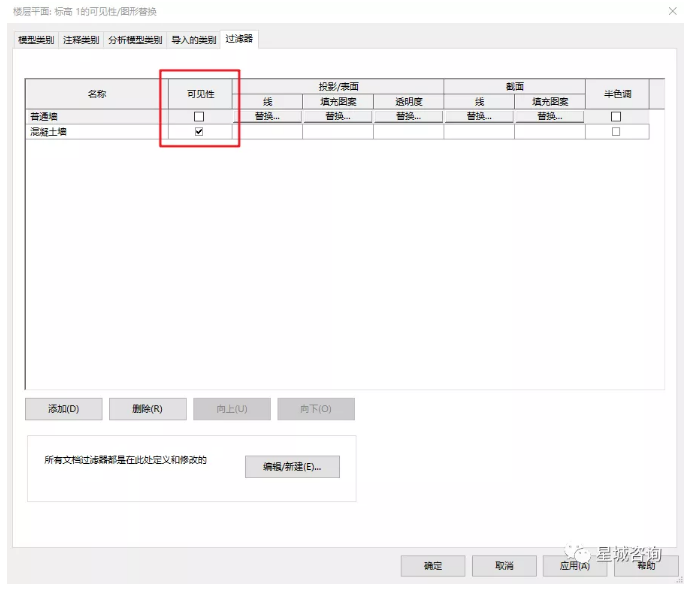This screenshot has height=591, width=694.
Task: Click projection 线 cell of 混凝土墙 row
Action: [x=267, y=131]
